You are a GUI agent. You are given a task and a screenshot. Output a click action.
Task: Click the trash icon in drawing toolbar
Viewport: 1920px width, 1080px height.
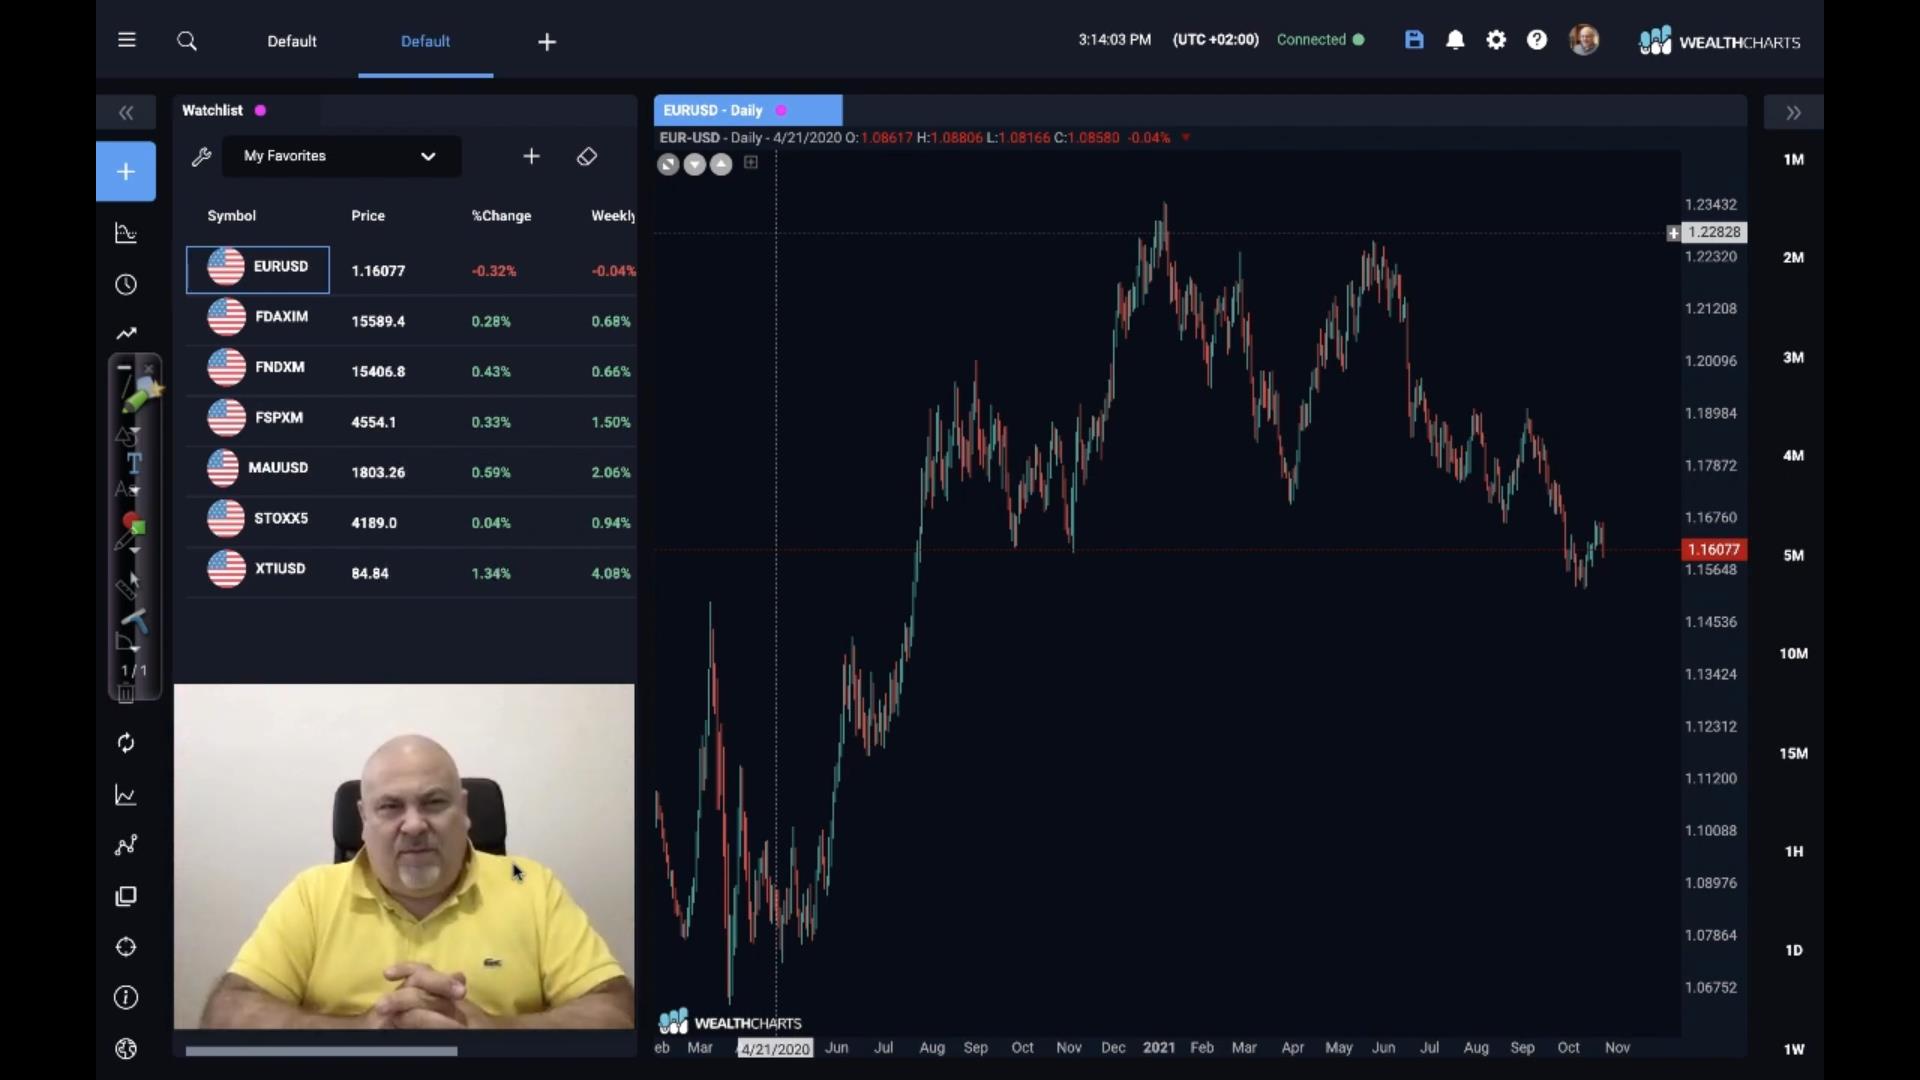(x=126, y=694)
